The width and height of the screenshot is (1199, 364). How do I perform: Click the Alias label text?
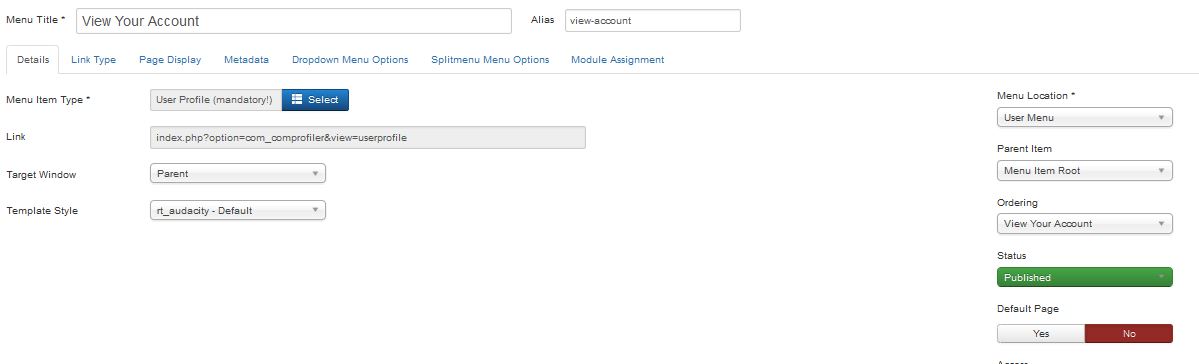[x=542, y=20]
